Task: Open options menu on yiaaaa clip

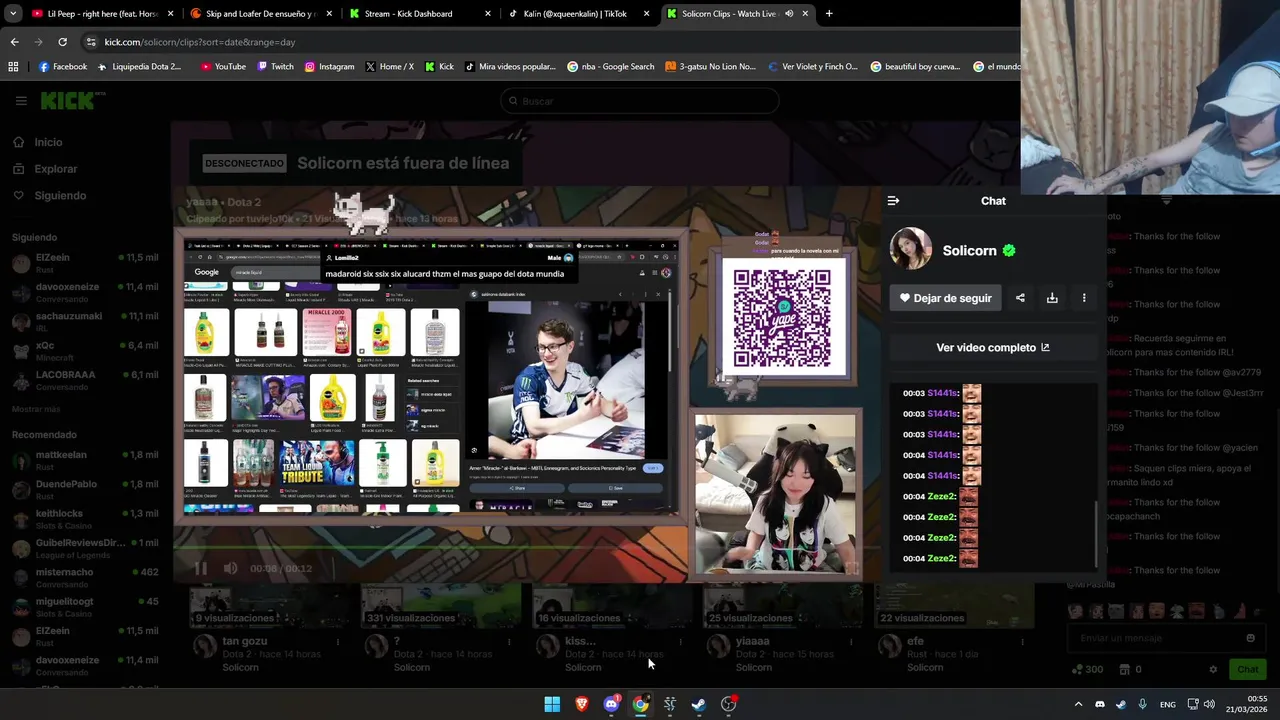Action: 851,641
